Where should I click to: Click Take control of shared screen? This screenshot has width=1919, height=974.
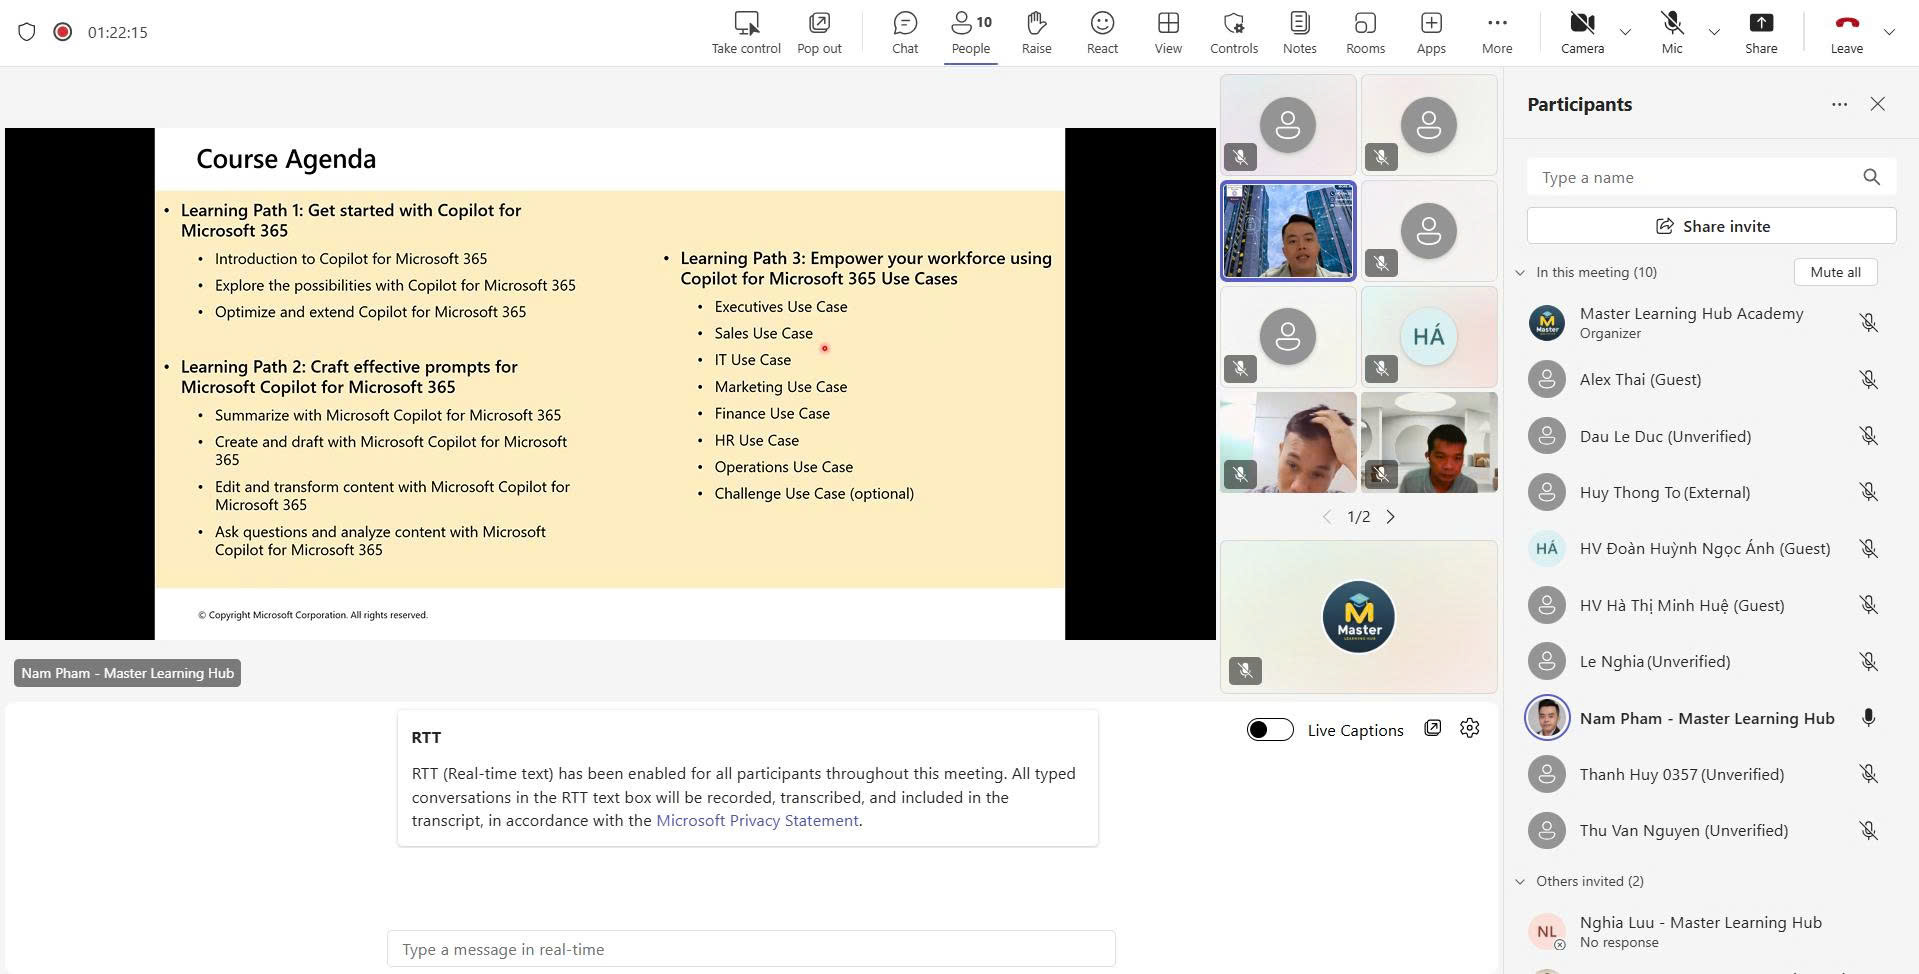[x=746, y=32]
